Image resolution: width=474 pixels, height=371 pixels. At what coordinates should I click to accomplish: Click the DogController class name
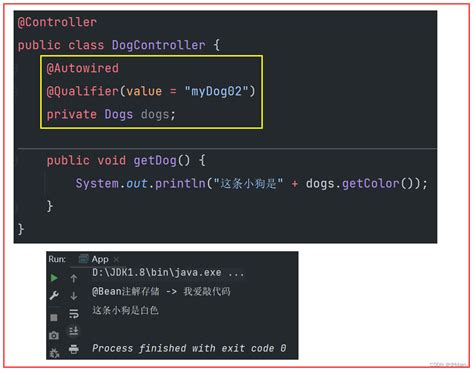pos(158,45)
